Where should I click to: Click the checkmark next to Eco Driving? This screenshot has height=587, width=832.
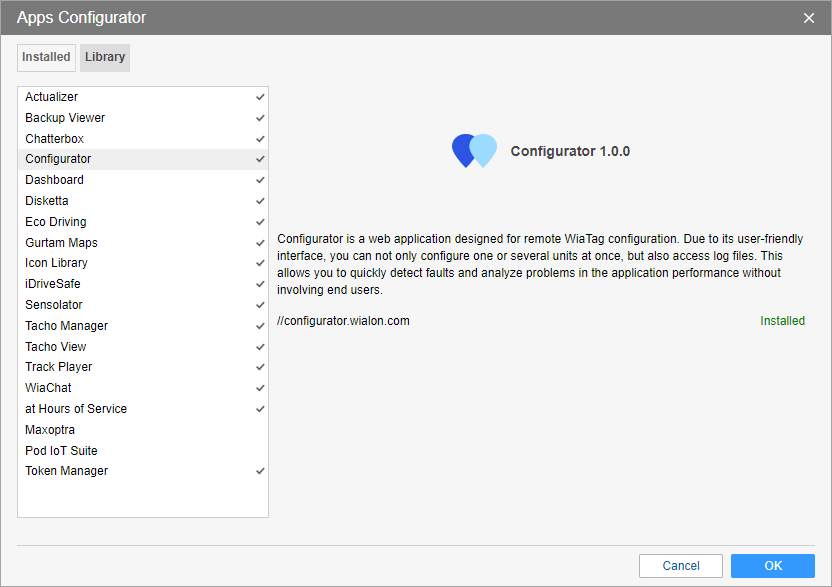point(260,222)
